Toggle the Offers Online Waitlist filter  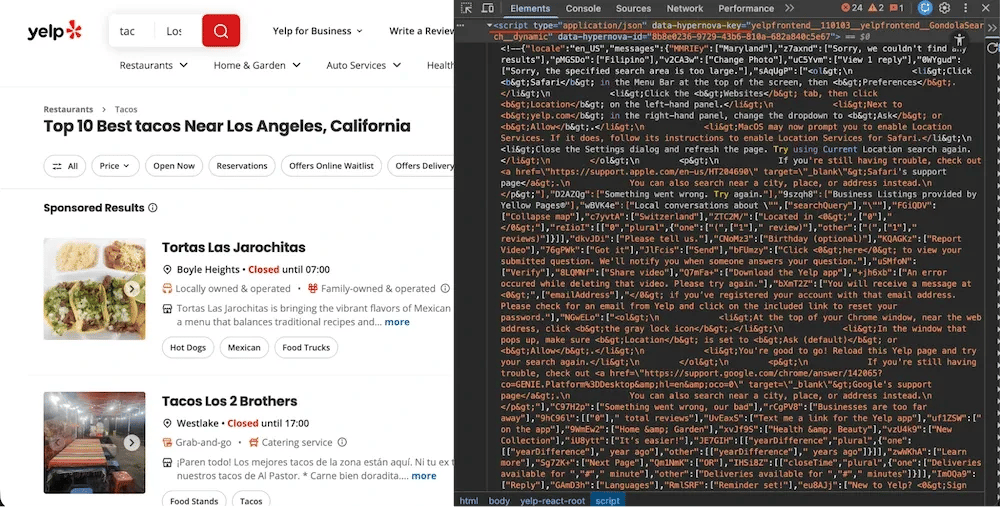[331, 166]
